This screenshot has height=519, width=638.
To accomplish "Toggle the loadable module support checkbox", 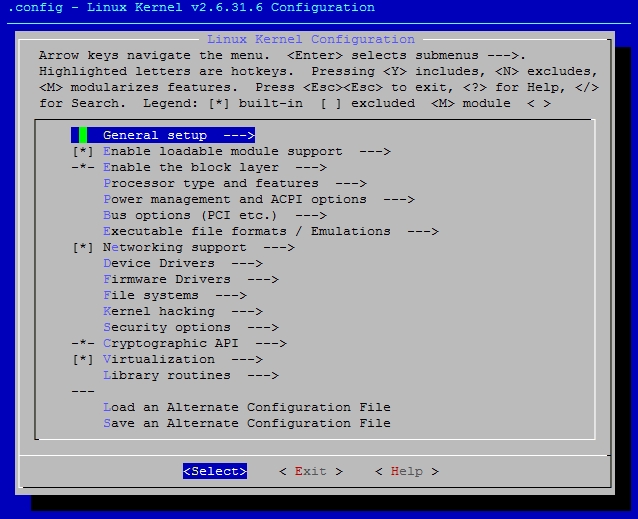I will (83, 152).
